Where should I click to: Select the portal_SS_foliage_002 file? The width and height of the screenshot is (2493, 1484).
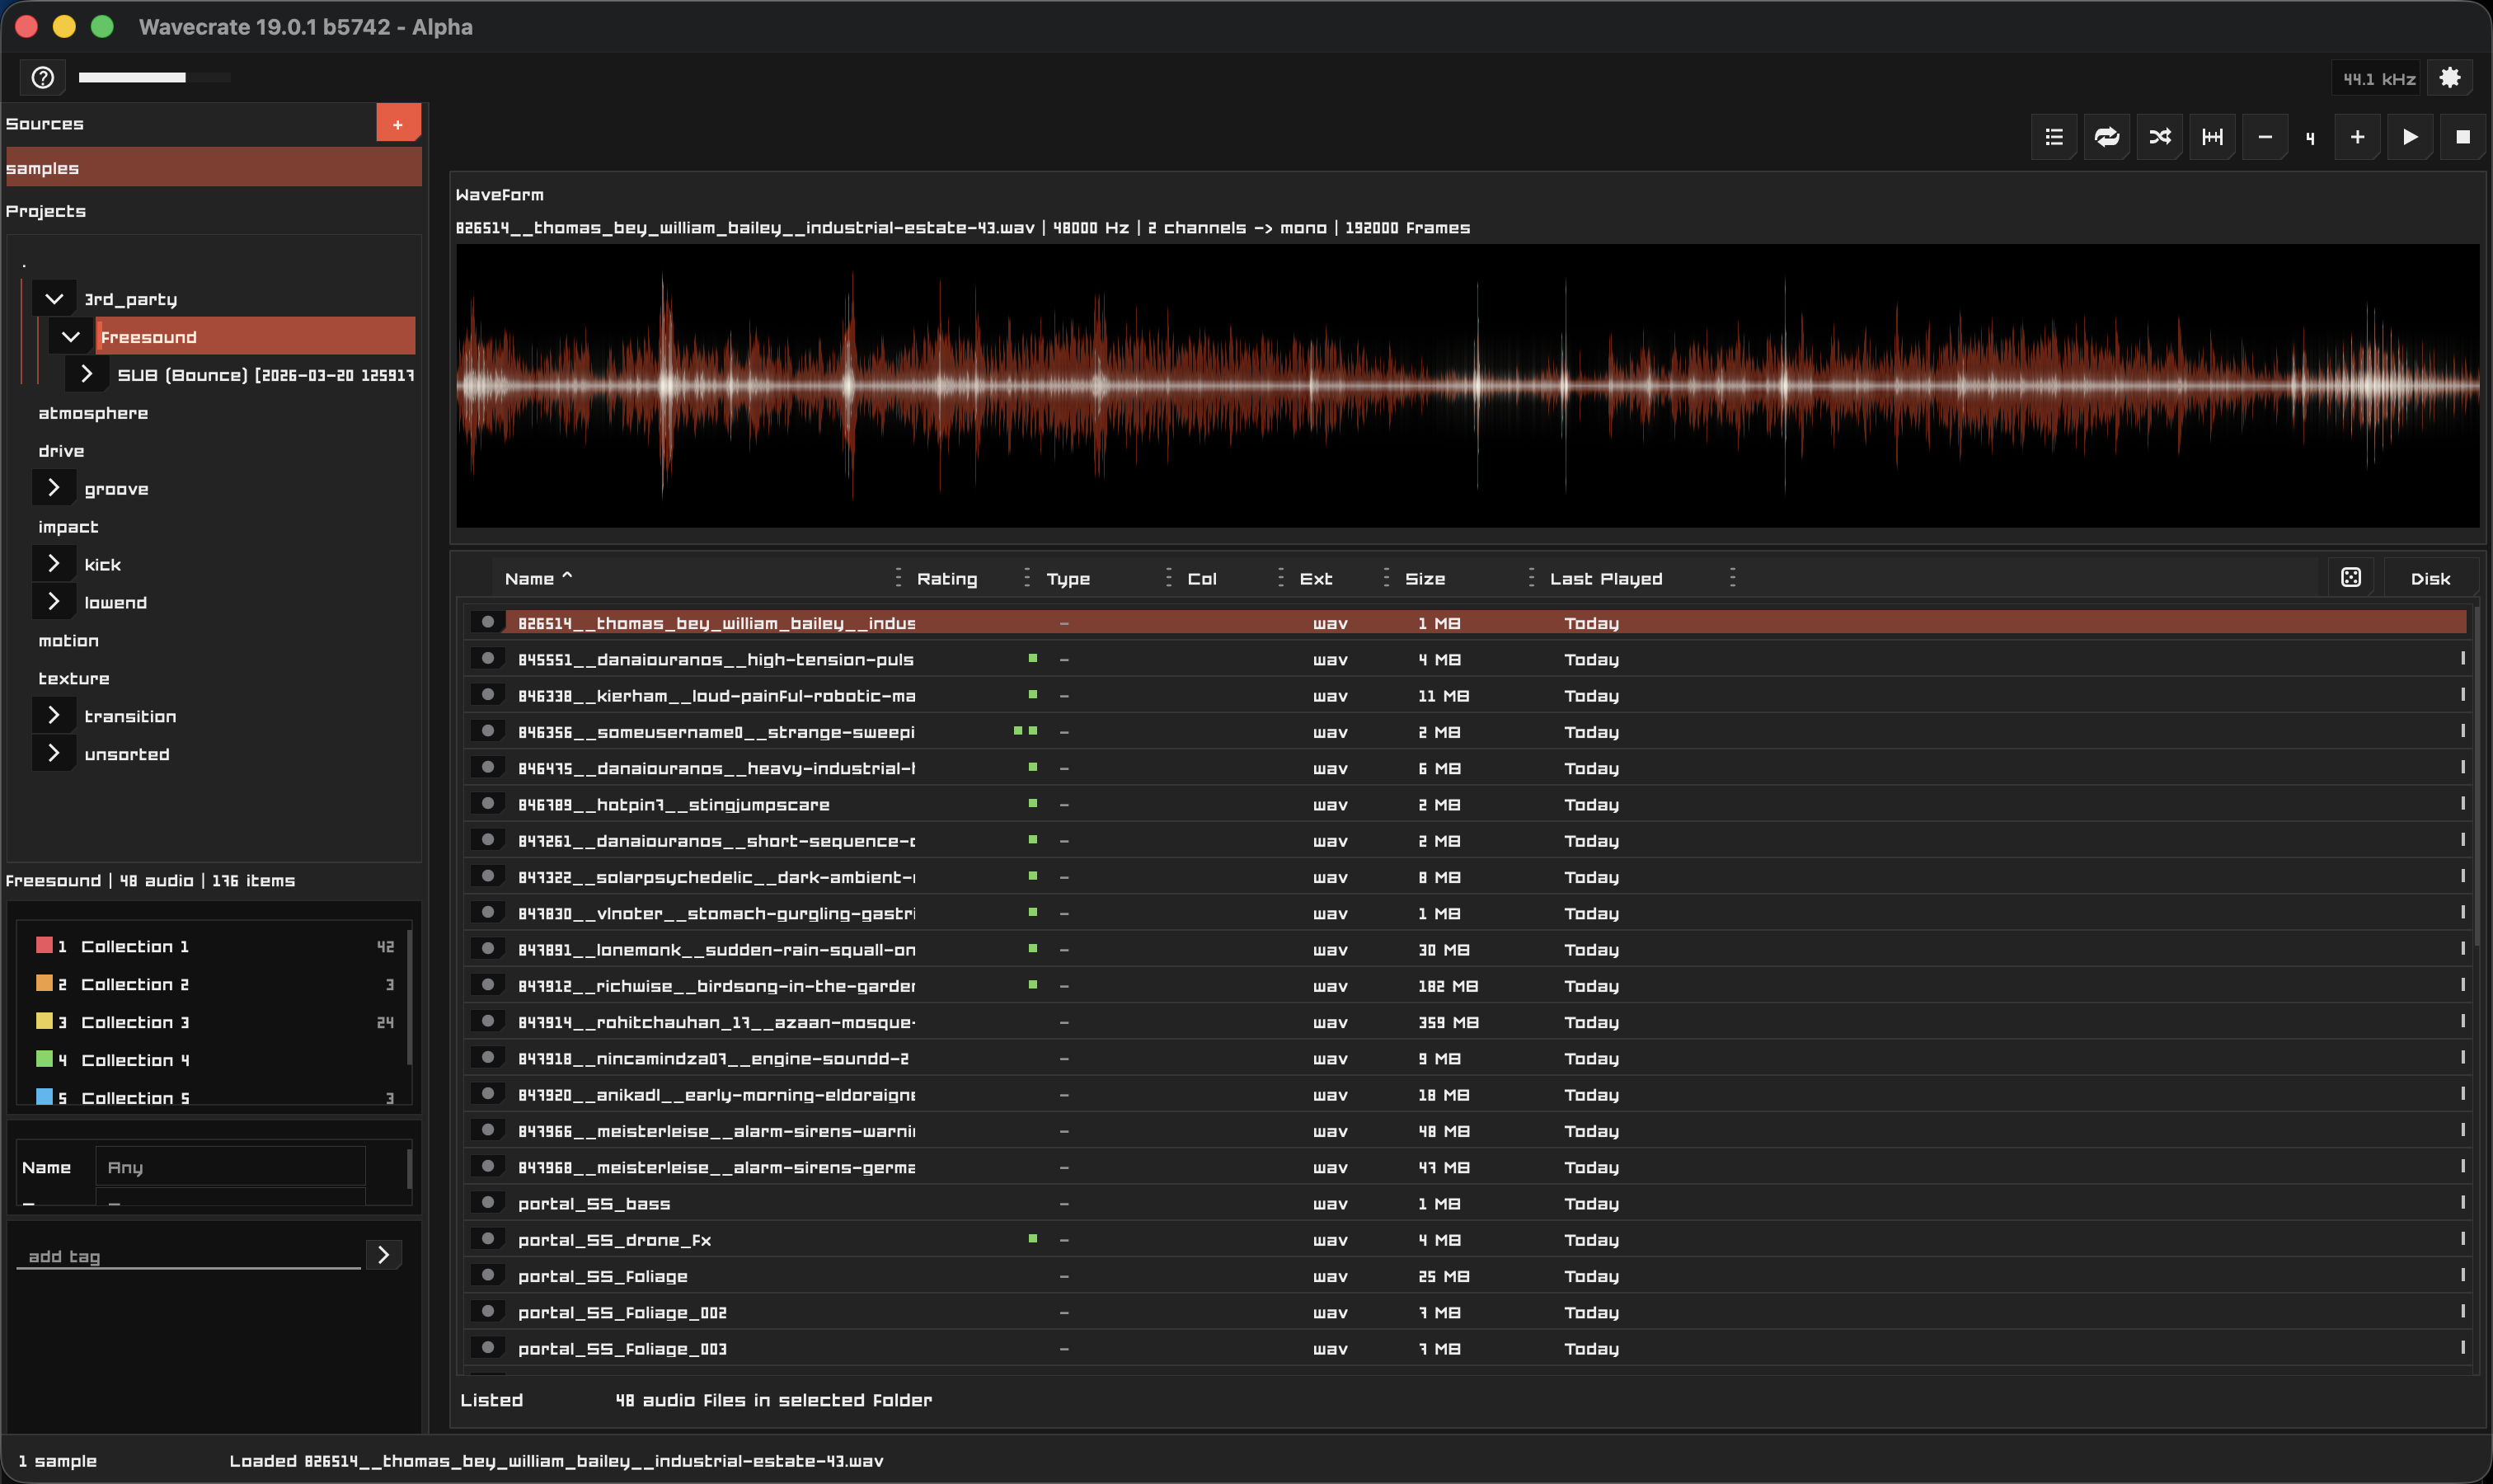click(1467, 1312)
